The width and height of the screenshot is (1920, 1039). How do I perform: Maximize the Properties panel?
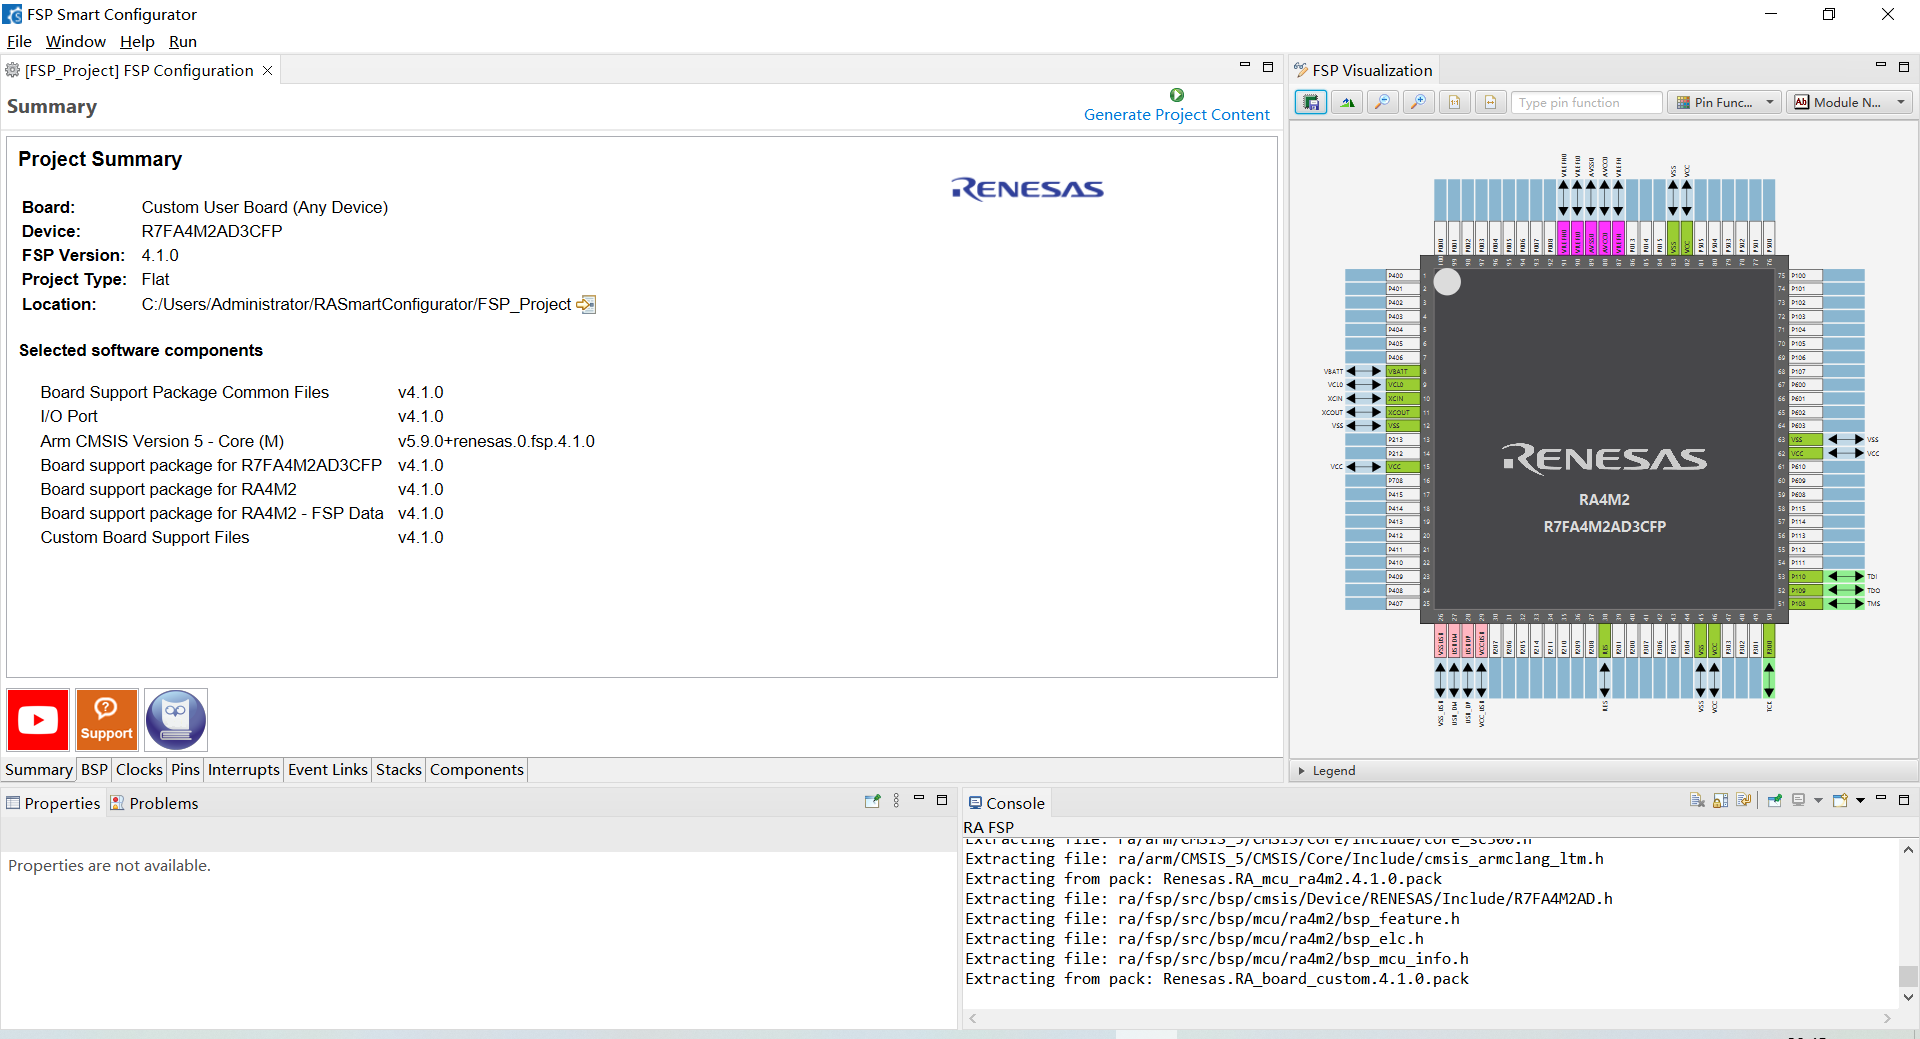coord(942,800)
